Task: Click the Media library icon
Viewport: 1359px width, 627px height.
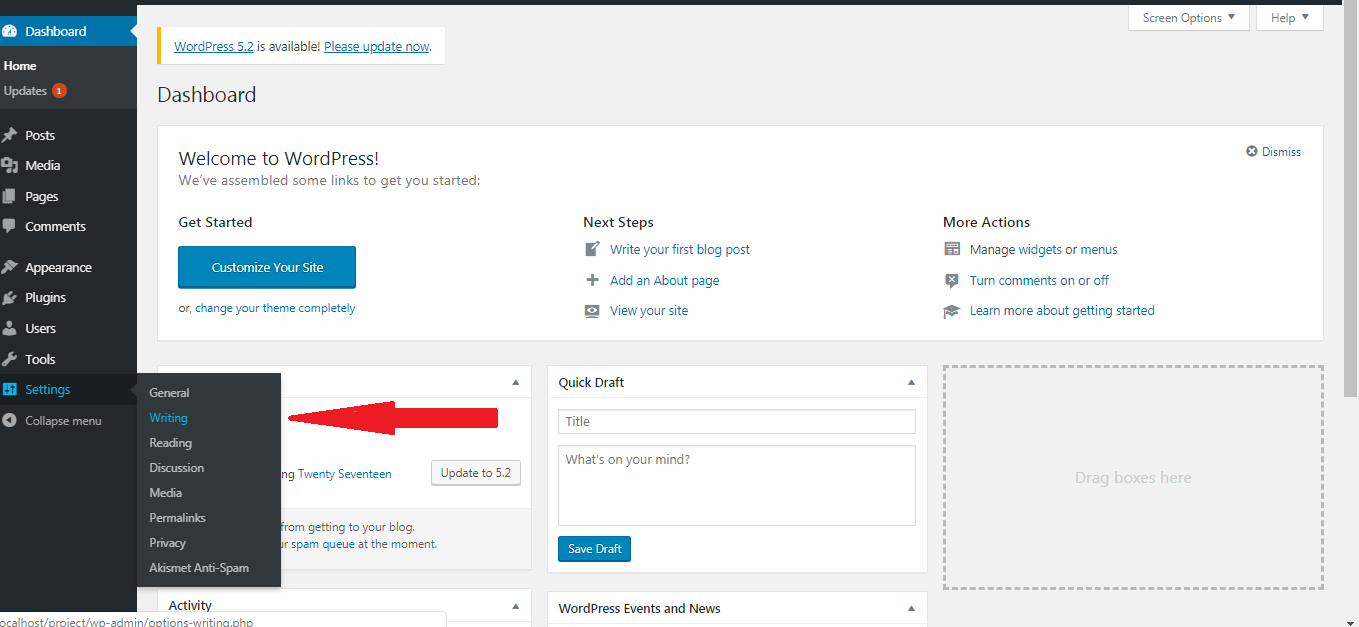Action: point(9,165)
